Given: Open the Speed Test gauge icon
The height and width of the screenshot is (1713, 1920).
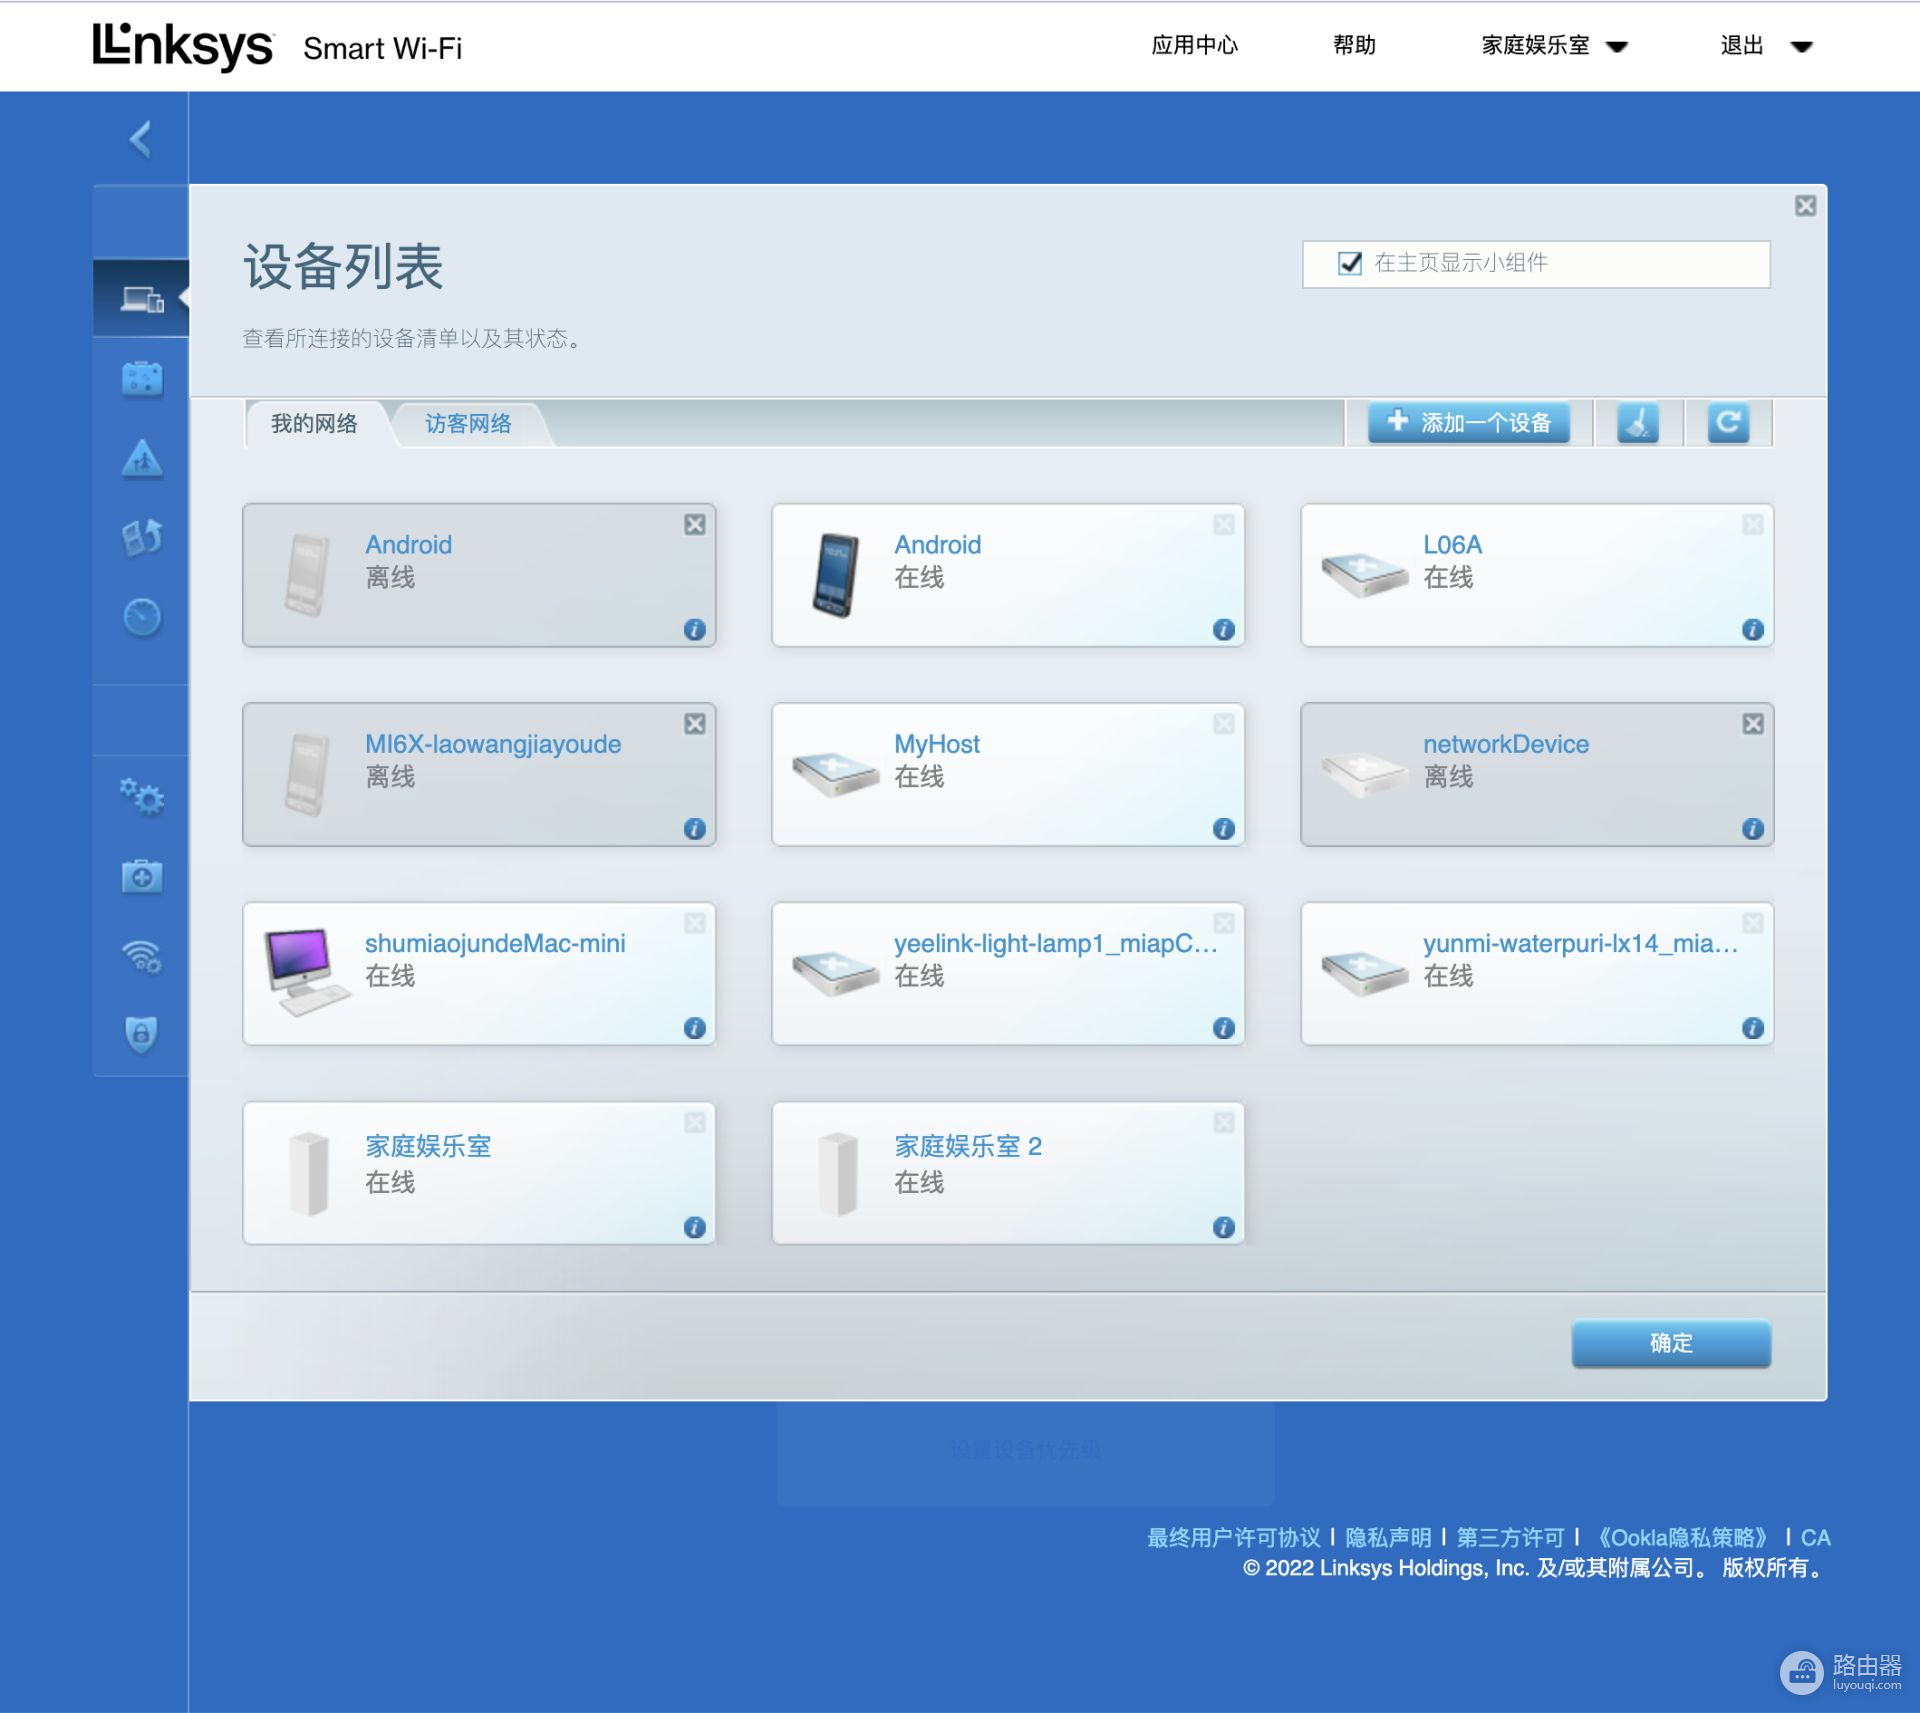Looking at the screenshot, I should (142, 617).
